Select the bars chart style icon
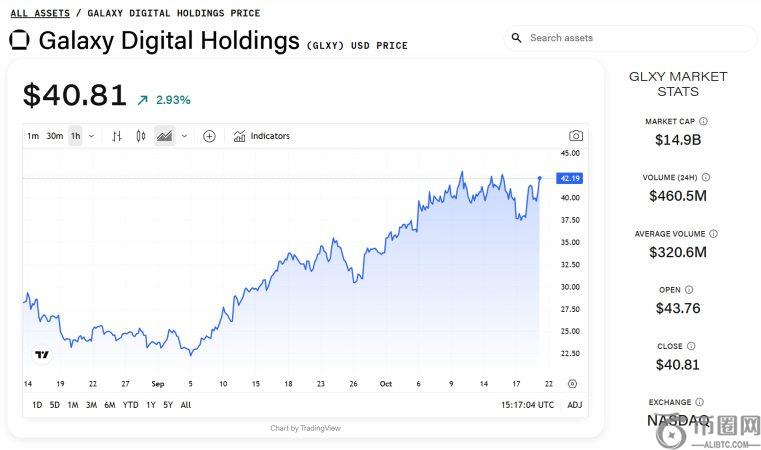Image resolution: width=761 pixels, height=450 pixels. pyautogui.click(x=117, y=136)
